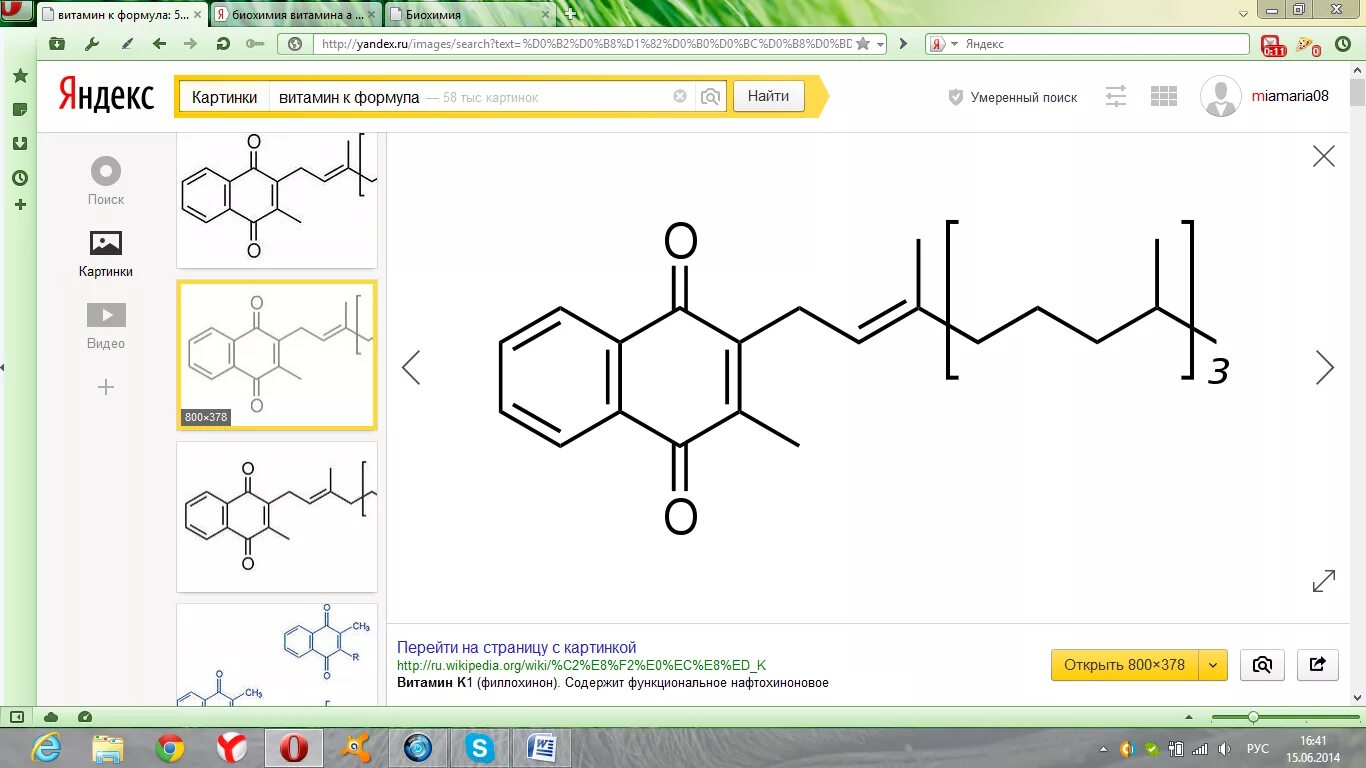Toggle the Opera panel sidebar button
1366x768 pixels.
17,717
